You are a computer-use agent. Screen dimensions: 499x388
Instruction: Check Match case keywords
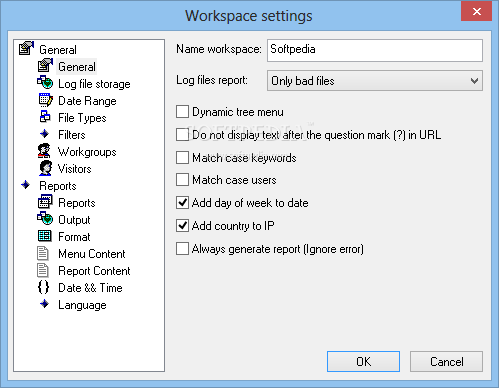(182, 157)
